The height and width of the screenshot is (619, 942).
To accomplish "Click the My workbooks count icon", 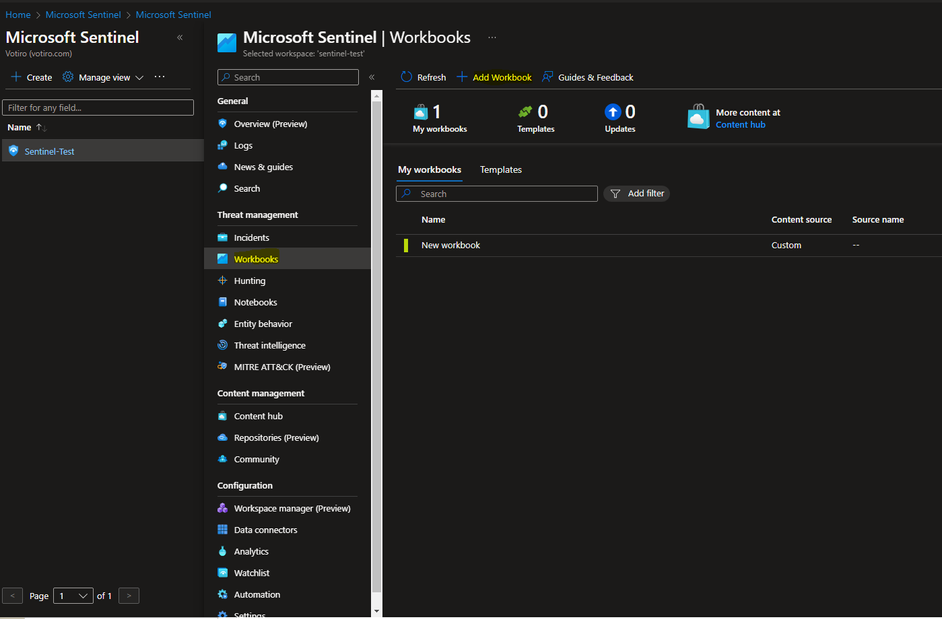I will (x=421, y=112).
